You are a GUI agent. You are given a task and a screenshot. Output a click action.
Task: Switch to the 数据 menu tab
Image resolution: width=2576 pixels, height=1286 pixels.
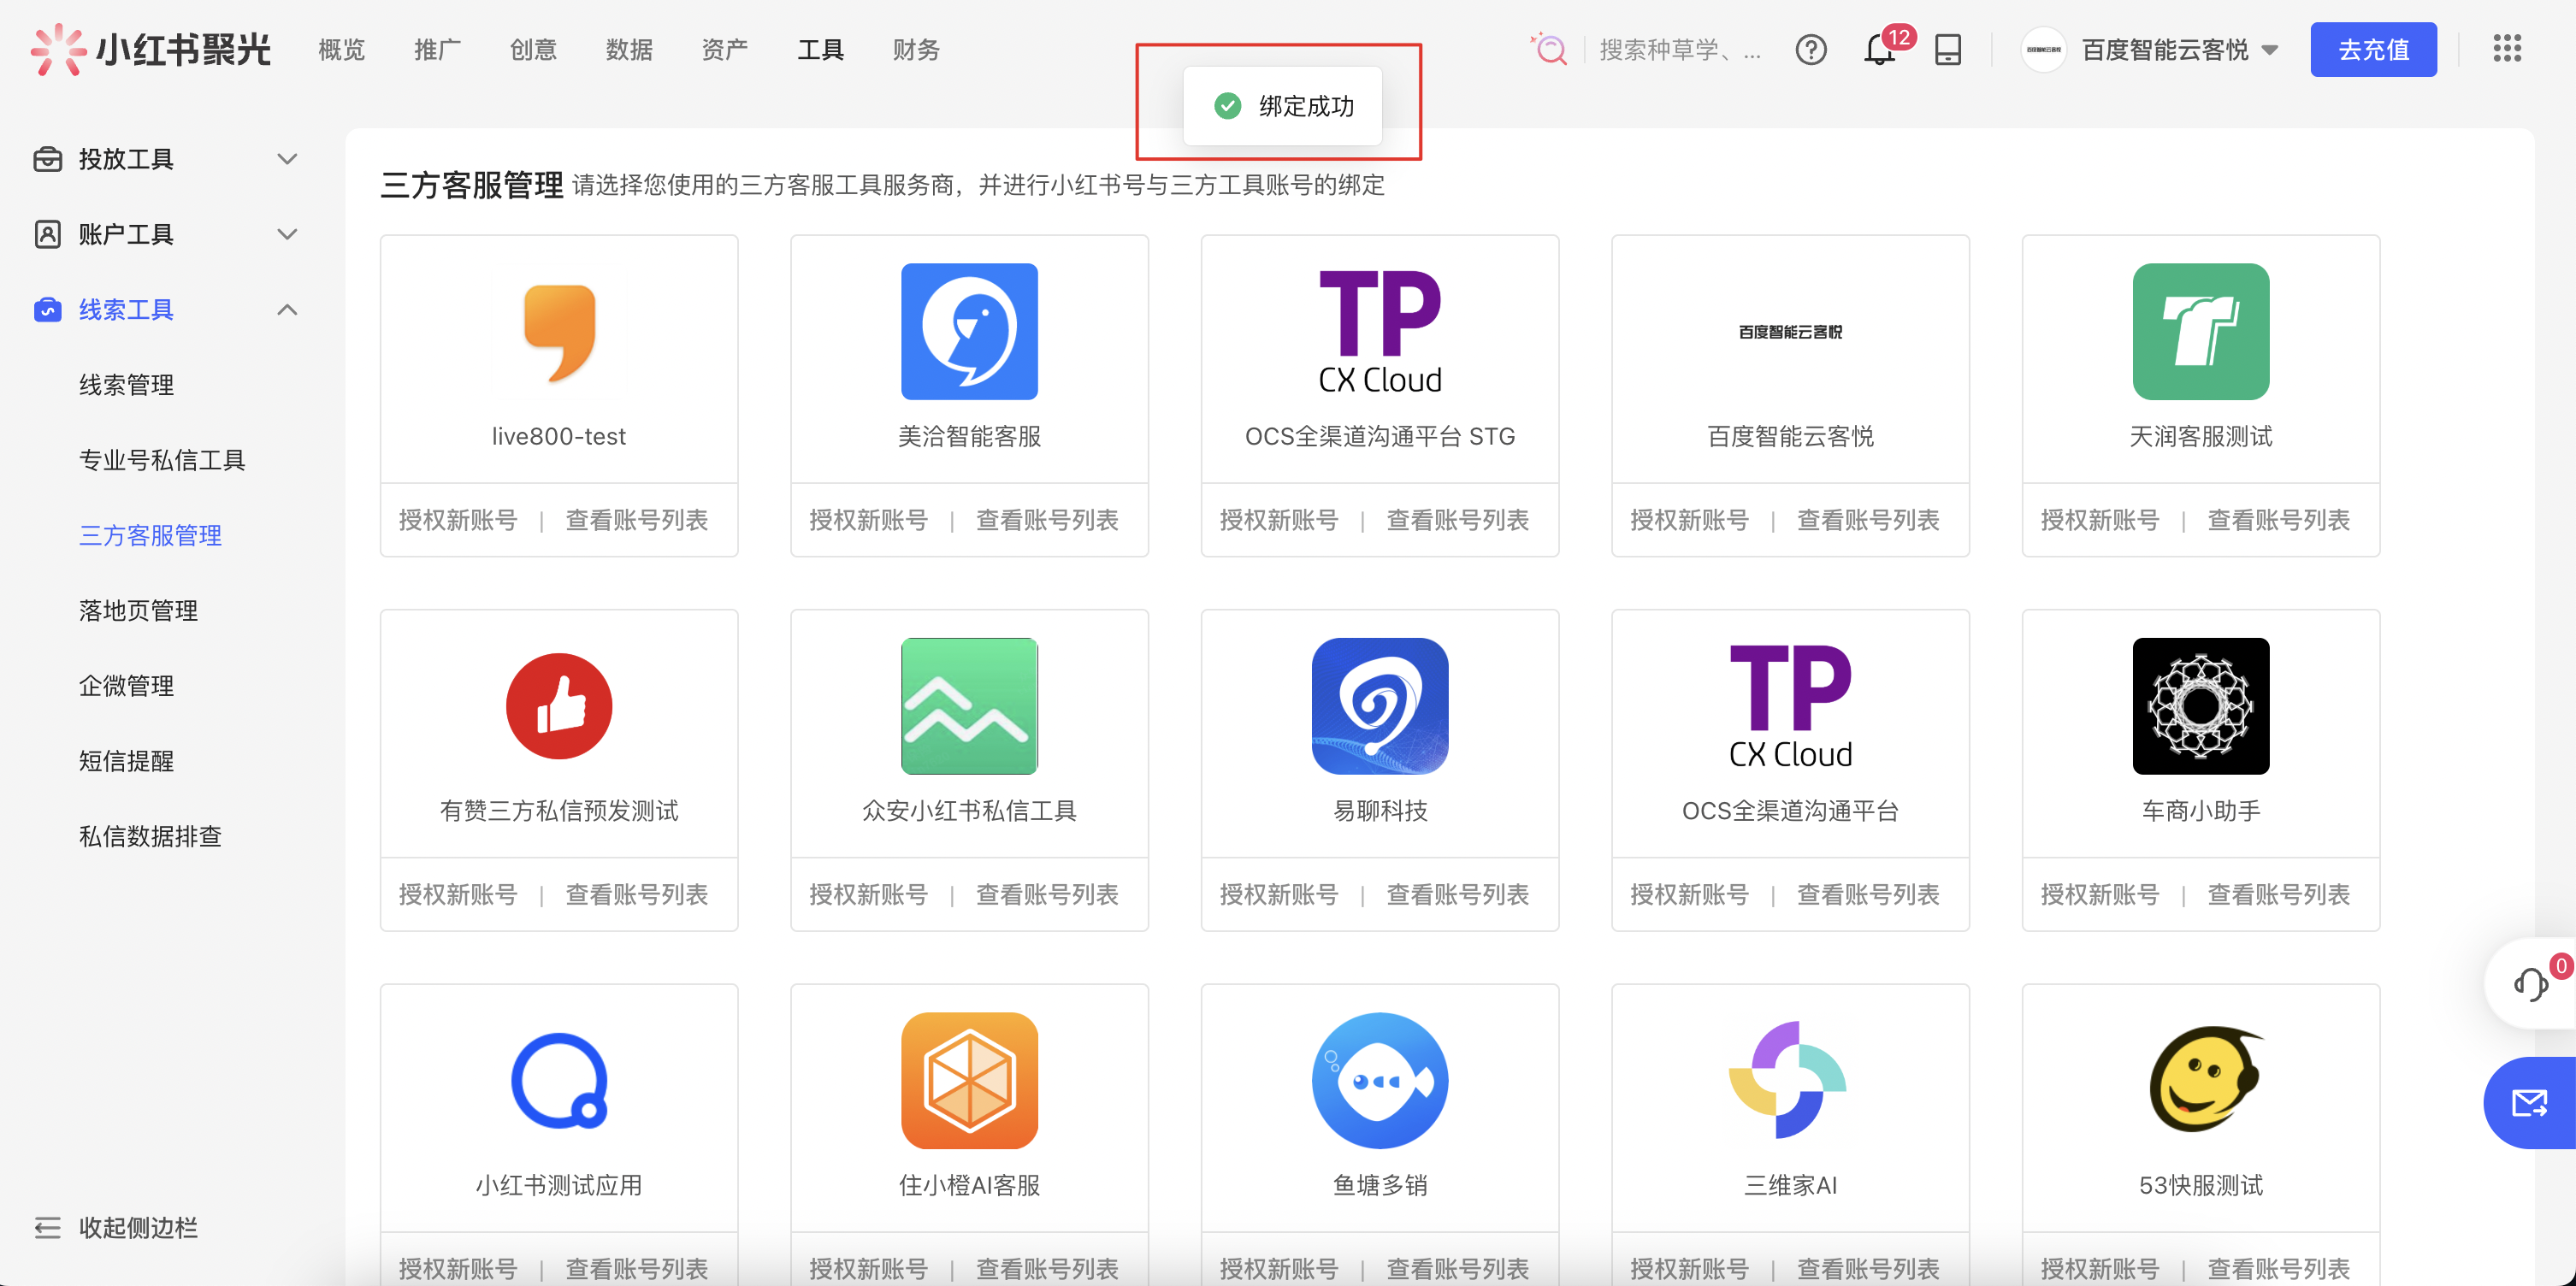(x=629, y=49)
